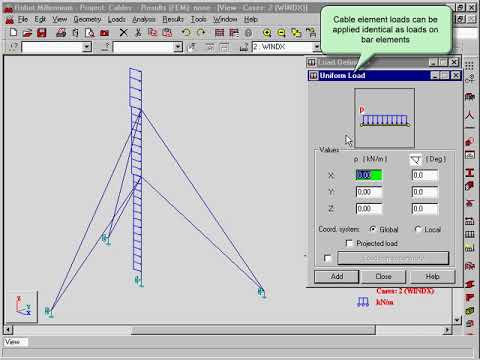The width and height of the screenshot is (480, 360).
Task: Click the horizontal scrollbar right arrow
Action: tap(447, 330)
